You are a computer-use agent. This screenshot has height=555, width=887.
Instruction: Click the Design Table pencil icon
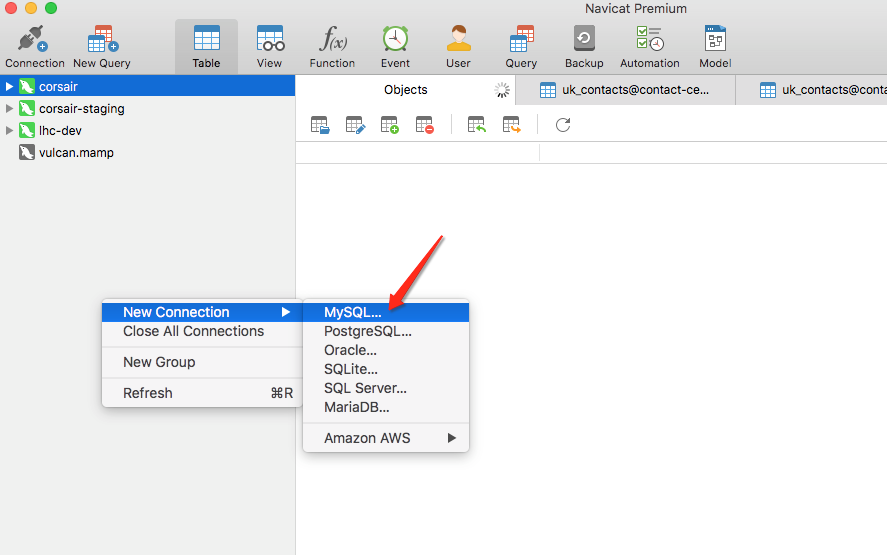coord(355,124)
